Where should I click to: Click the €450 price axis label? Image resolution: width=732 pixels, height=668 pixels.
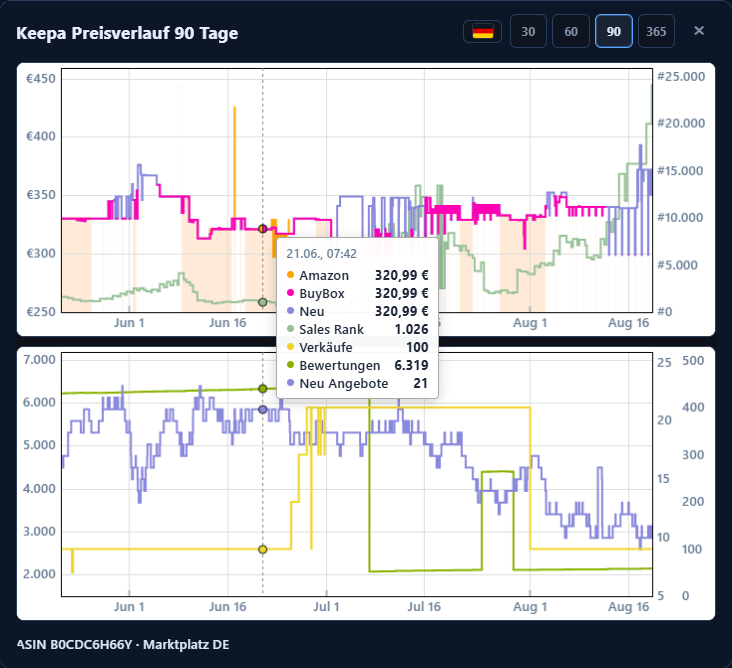[x=41, y=78]
